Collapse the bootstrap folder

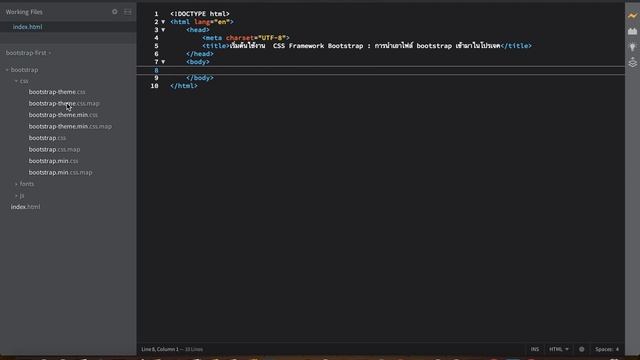tap(7, 70)
